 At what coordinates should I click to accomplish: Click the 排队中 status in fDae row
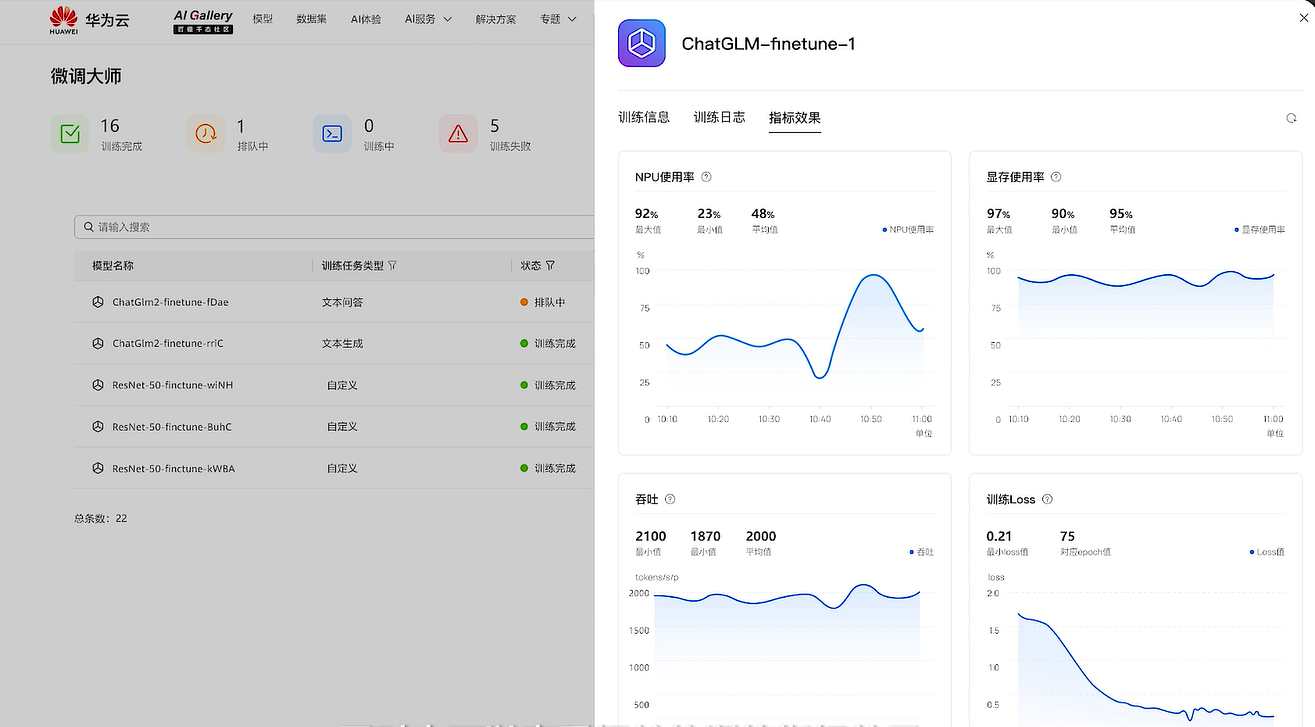(549, 302)
